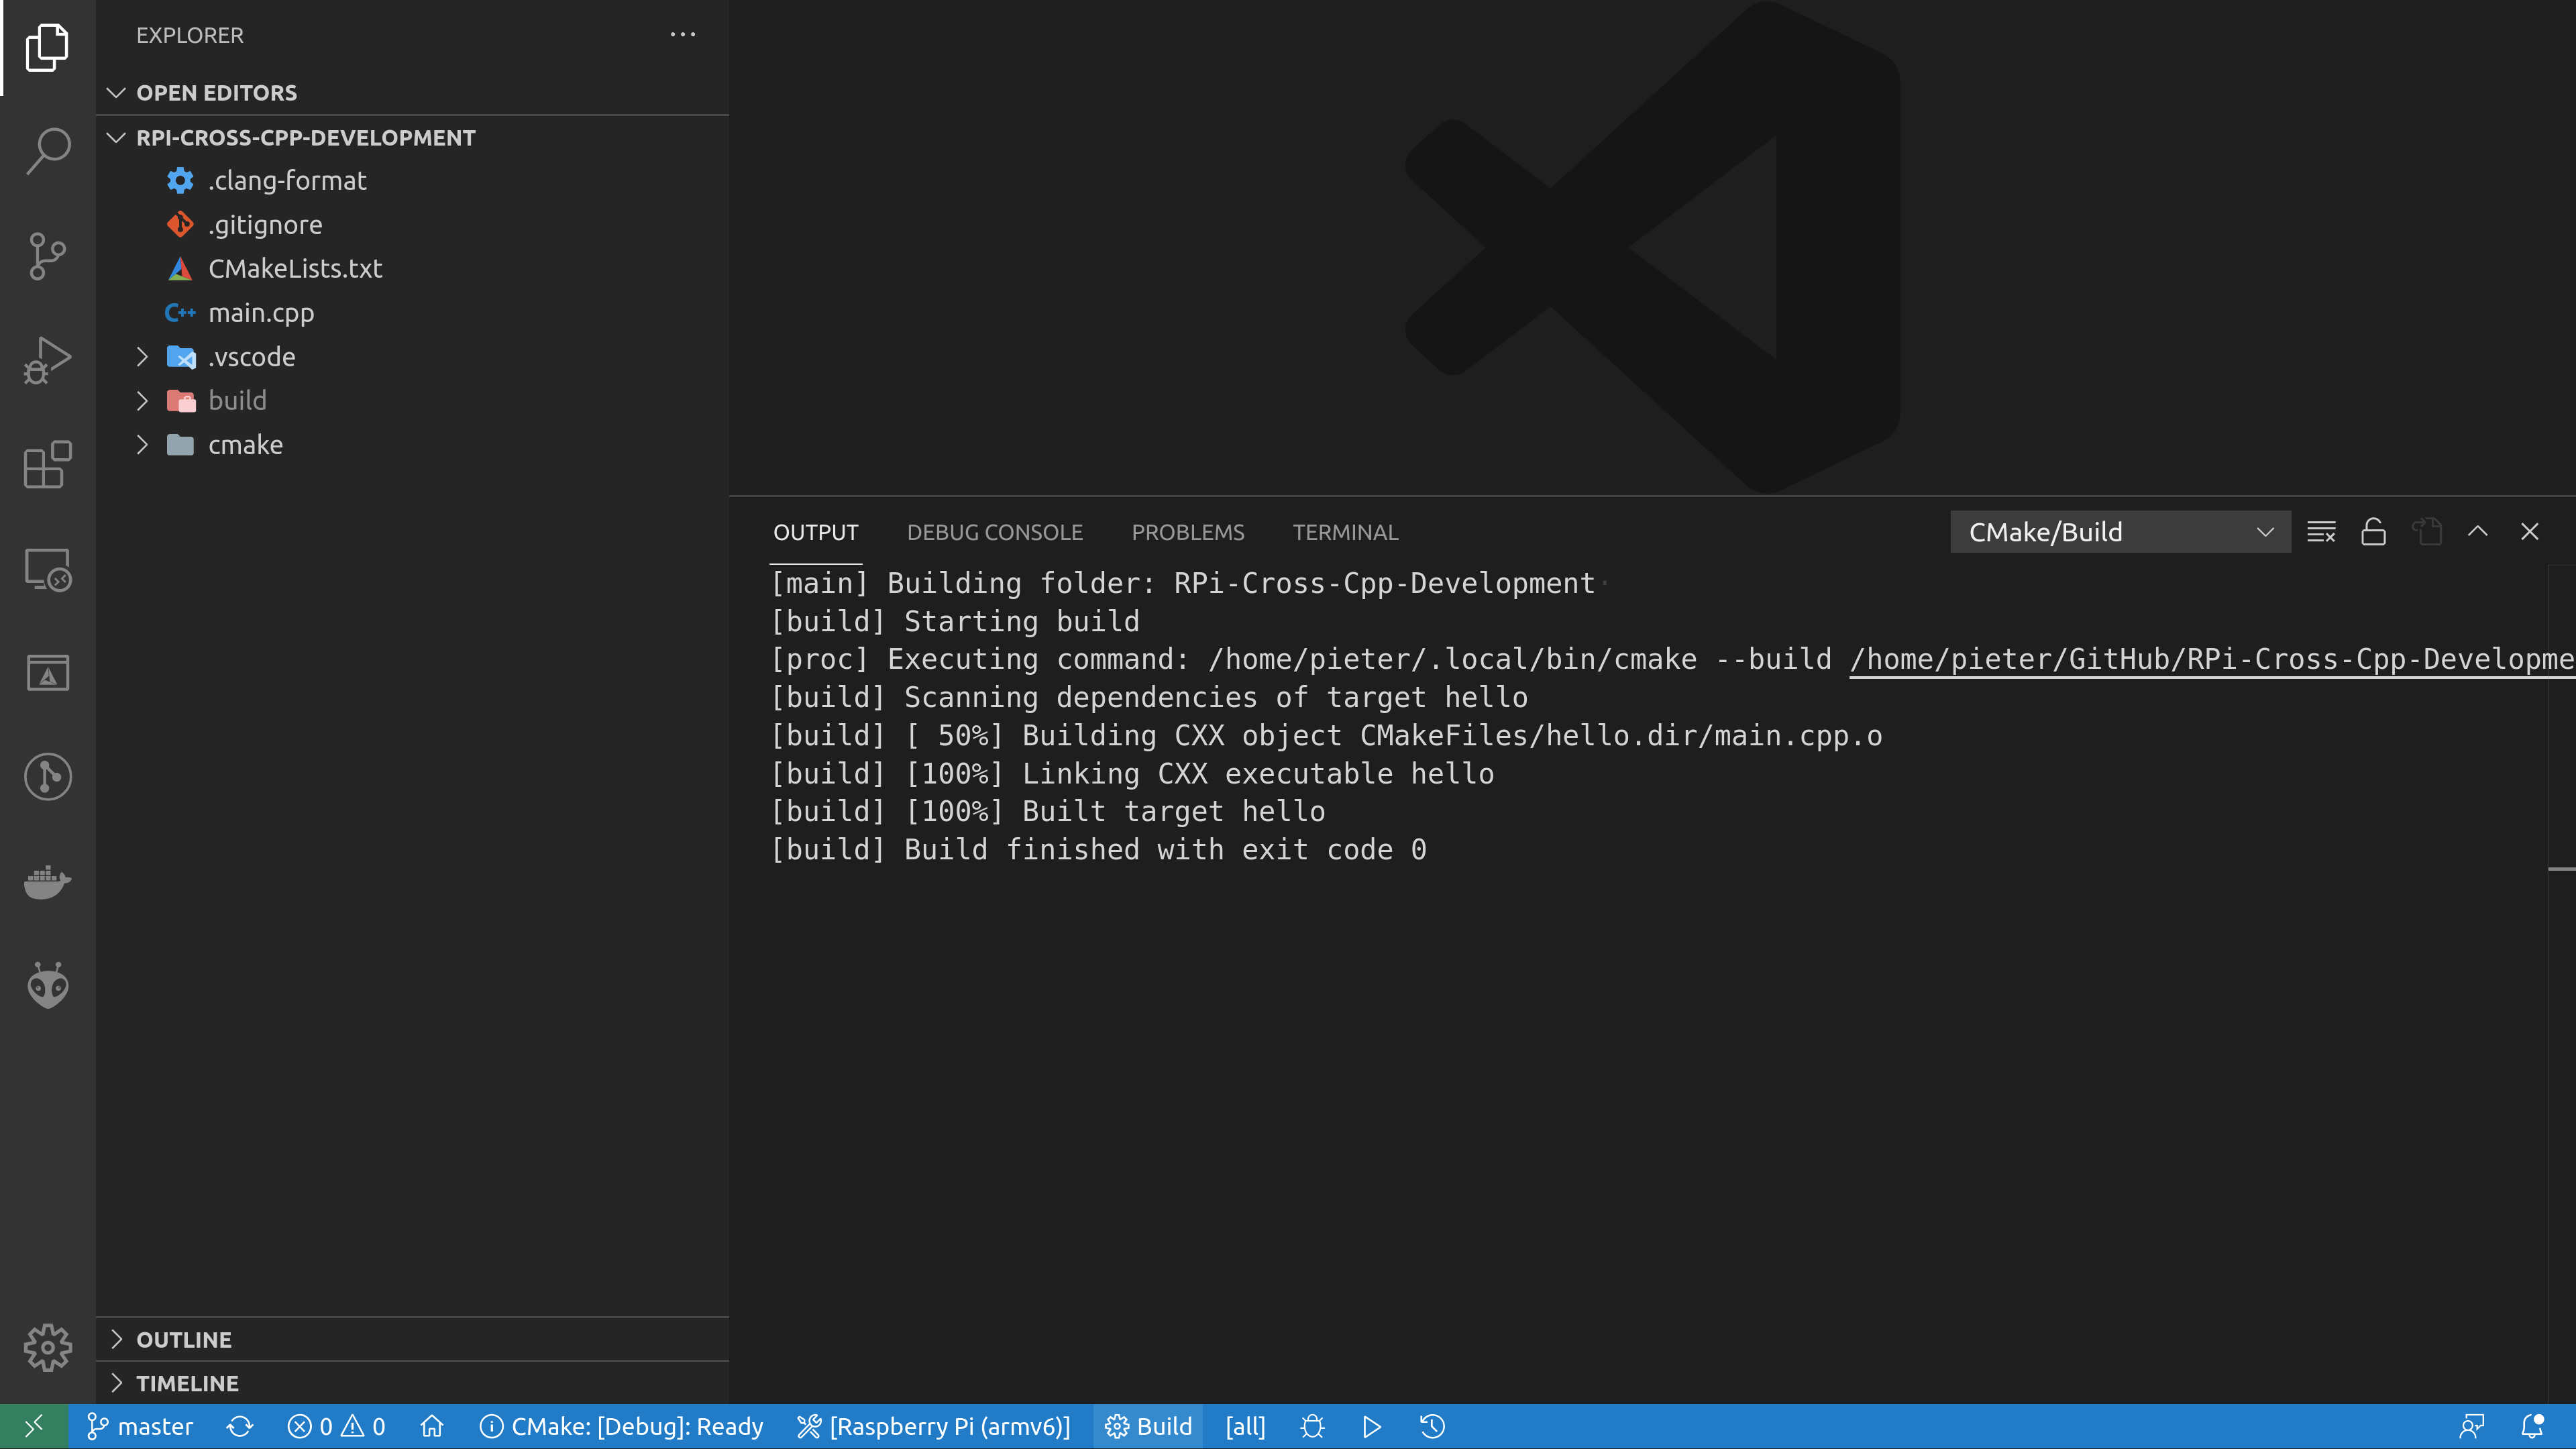Click the EXPLORER panel title

[190, 35]
